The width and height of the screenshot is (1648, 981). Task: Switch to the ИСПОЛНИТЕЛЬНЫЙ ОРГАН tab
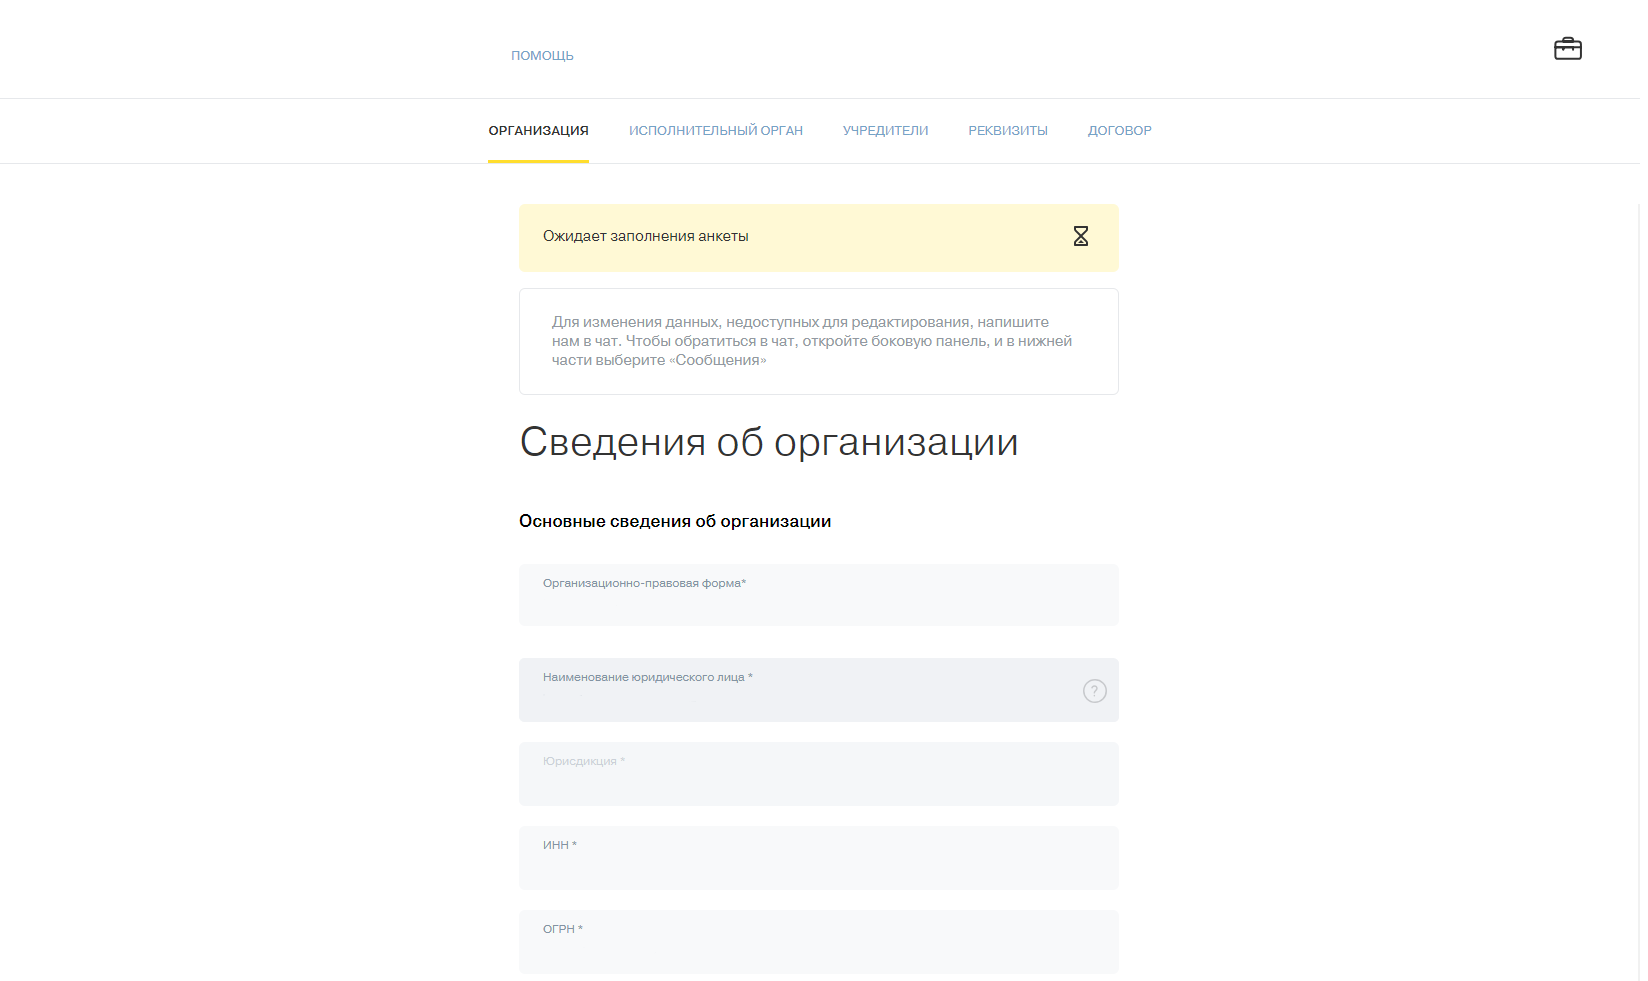[x=715, y=131]
